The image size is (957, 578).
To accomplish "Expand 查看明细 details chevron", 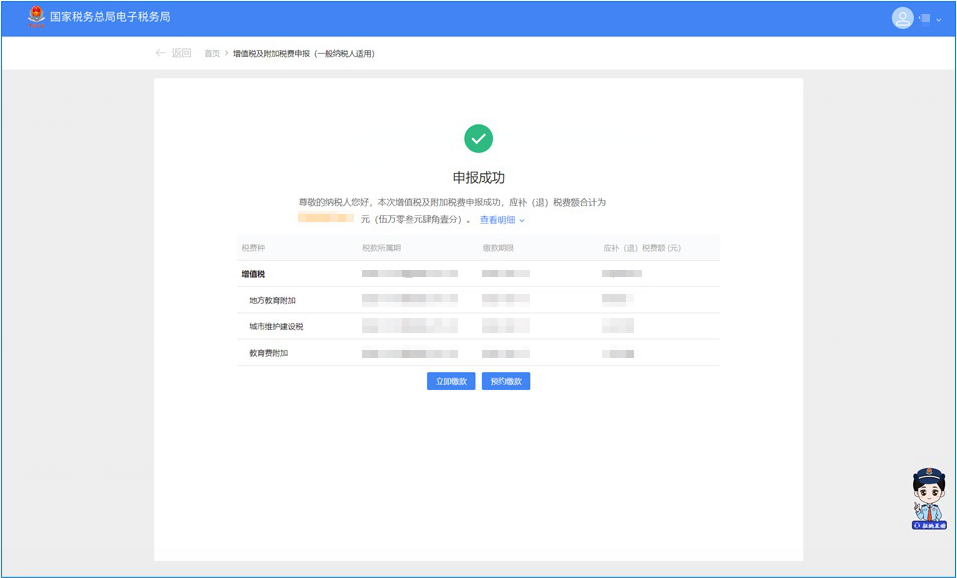I will 522,220.
